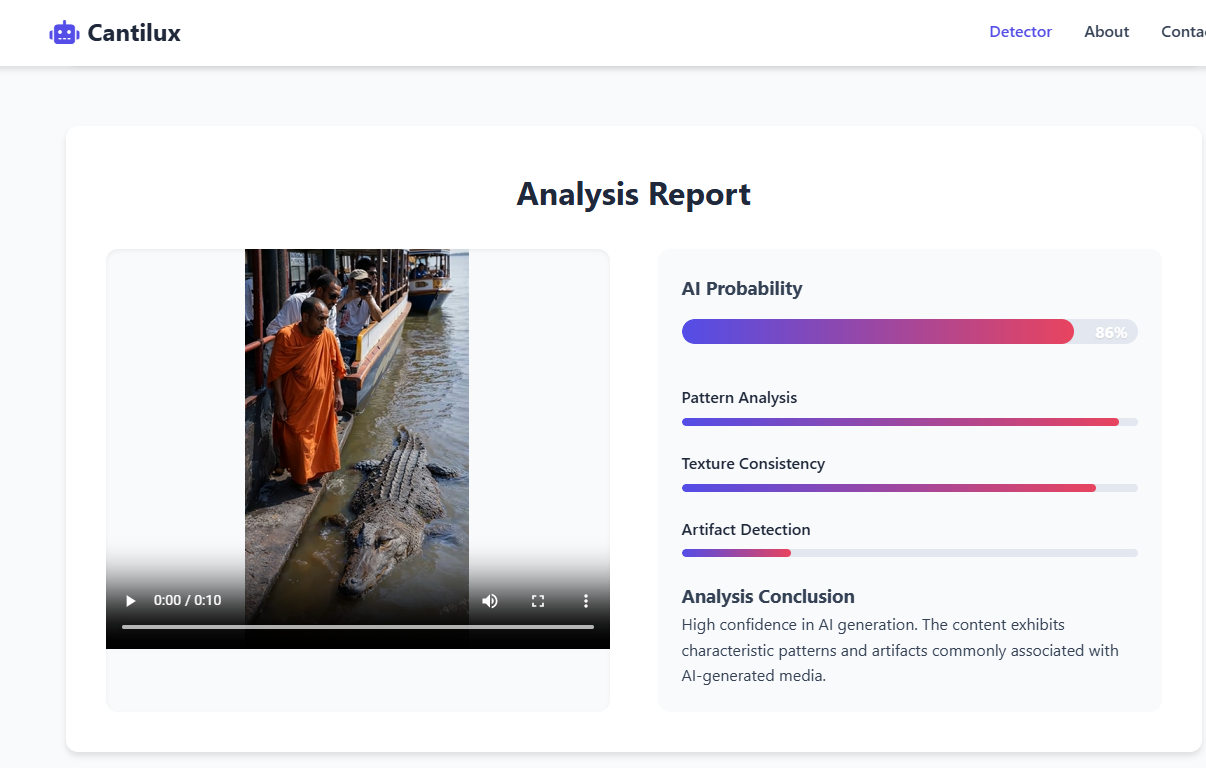Viewport: 1206px width, 768px height.
Task: Click the AI Probability label
Action: coord(742,289)
